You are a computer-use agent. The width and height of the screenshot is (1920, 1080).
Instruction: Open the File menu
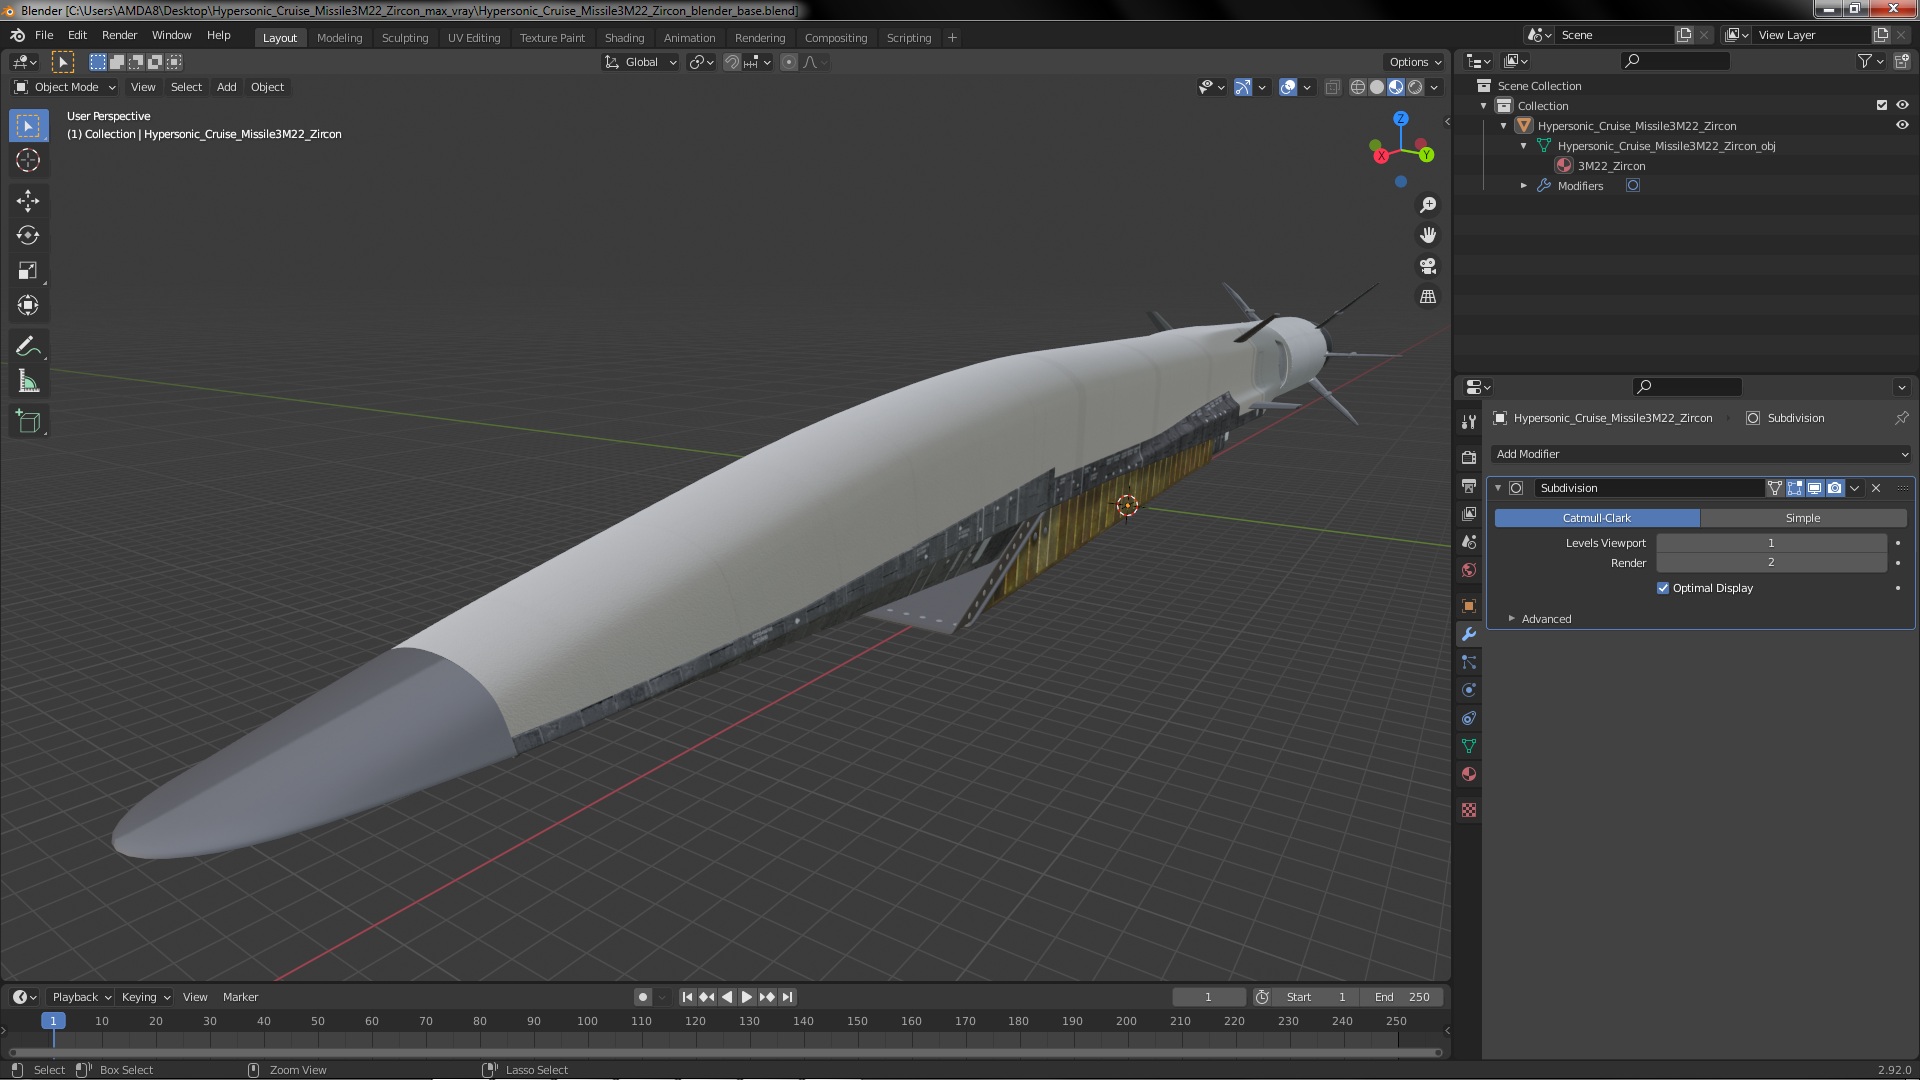[x=44, y=35]
